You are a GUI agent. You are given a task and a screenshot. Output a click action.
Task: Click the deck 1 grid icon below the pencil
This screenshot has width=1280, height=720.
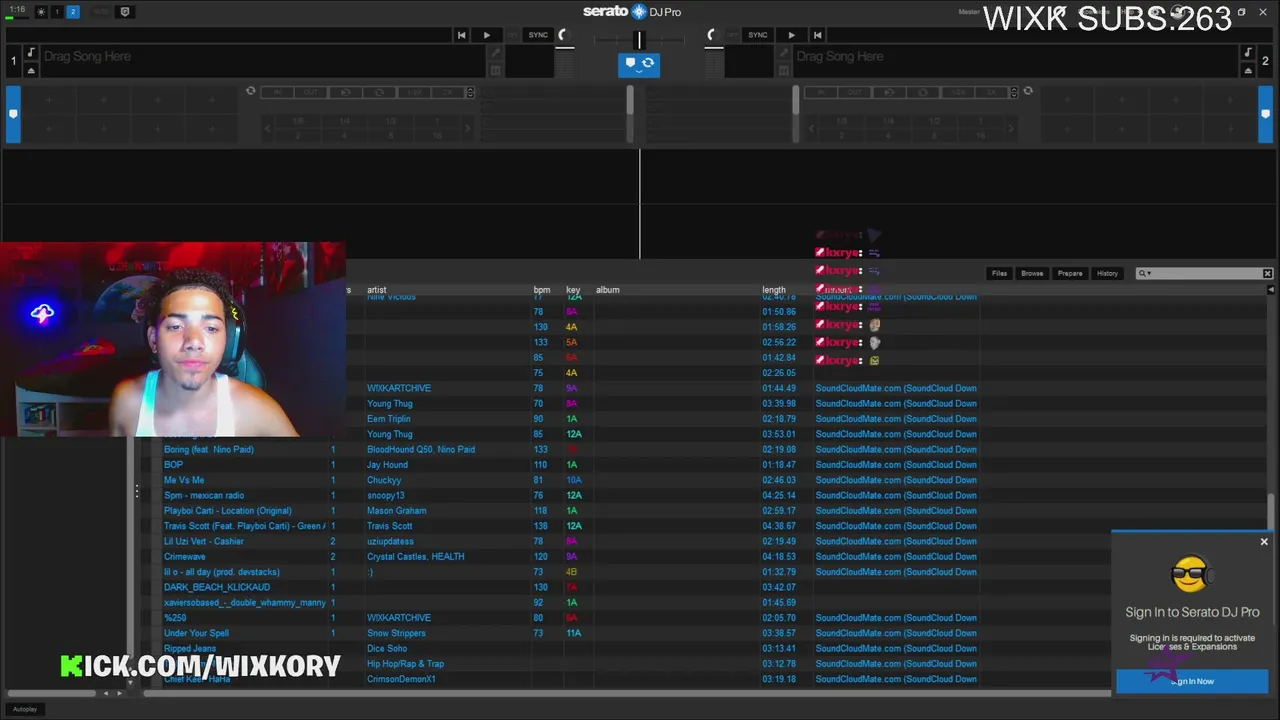tap(495, 70)
